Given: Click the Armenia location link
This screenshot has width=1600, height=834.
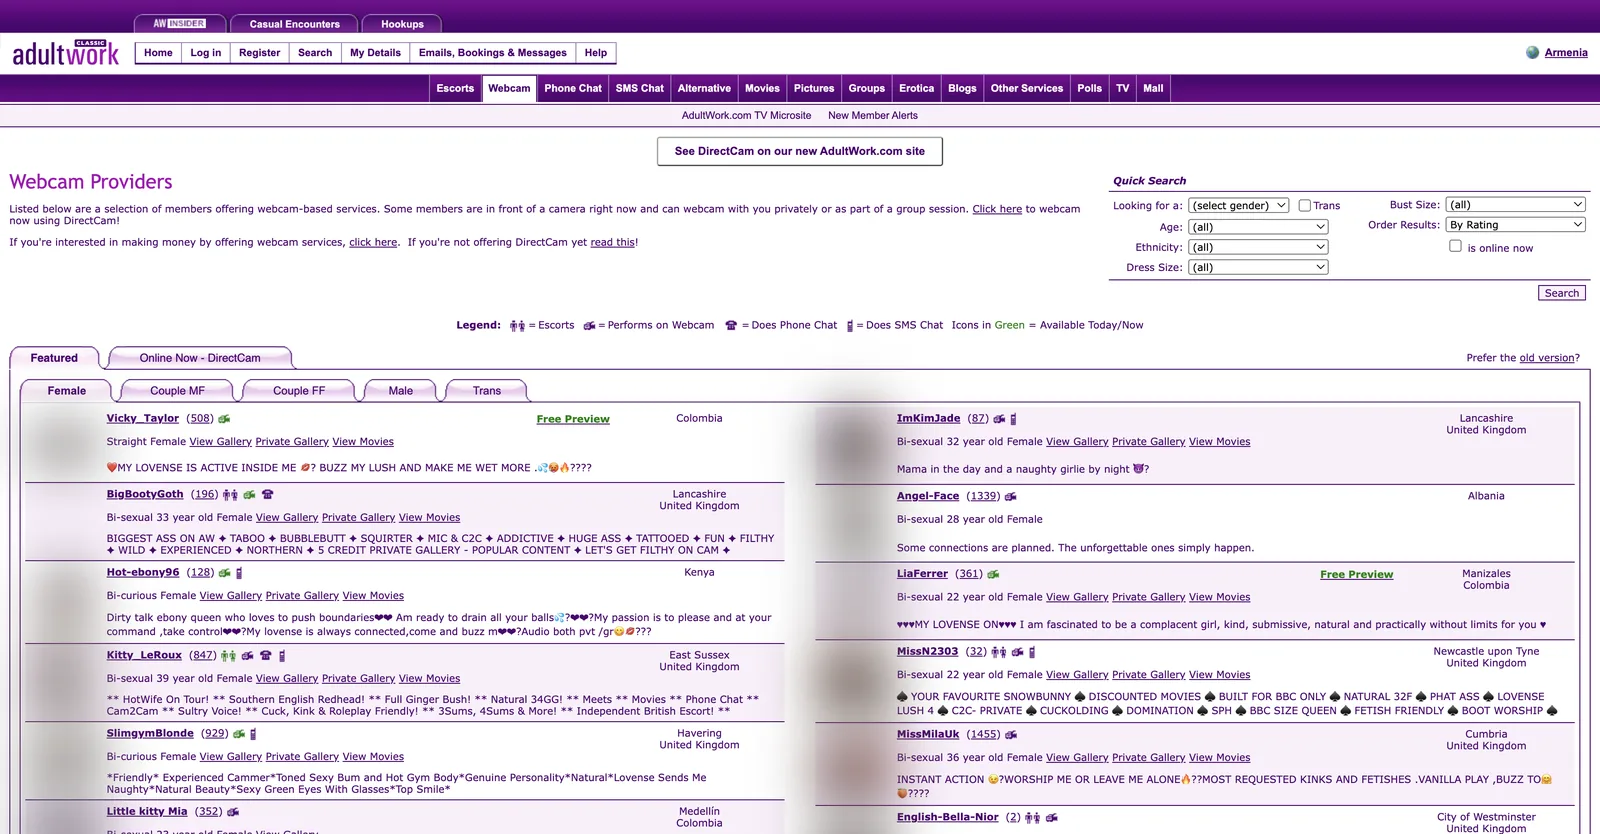Looking at the screenshot, I should click(x=1566, y=53).
